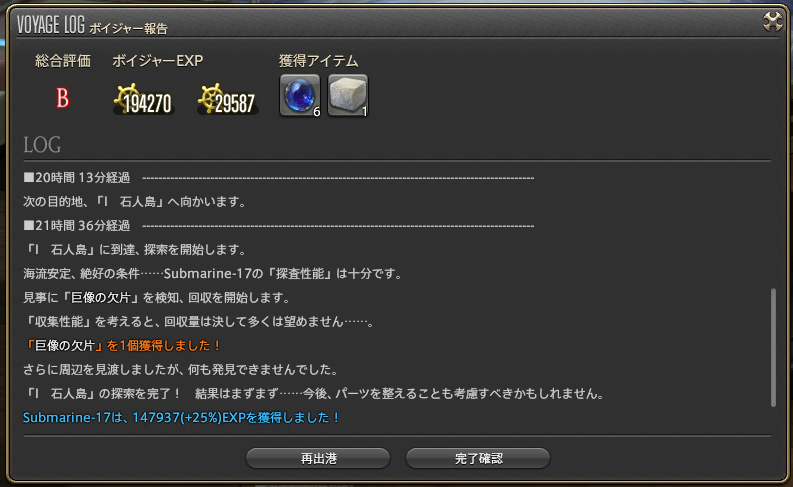This screenshot has width=793, height=487.
Task: Click the LOG section heading
Action: click(x=42, y=145)
